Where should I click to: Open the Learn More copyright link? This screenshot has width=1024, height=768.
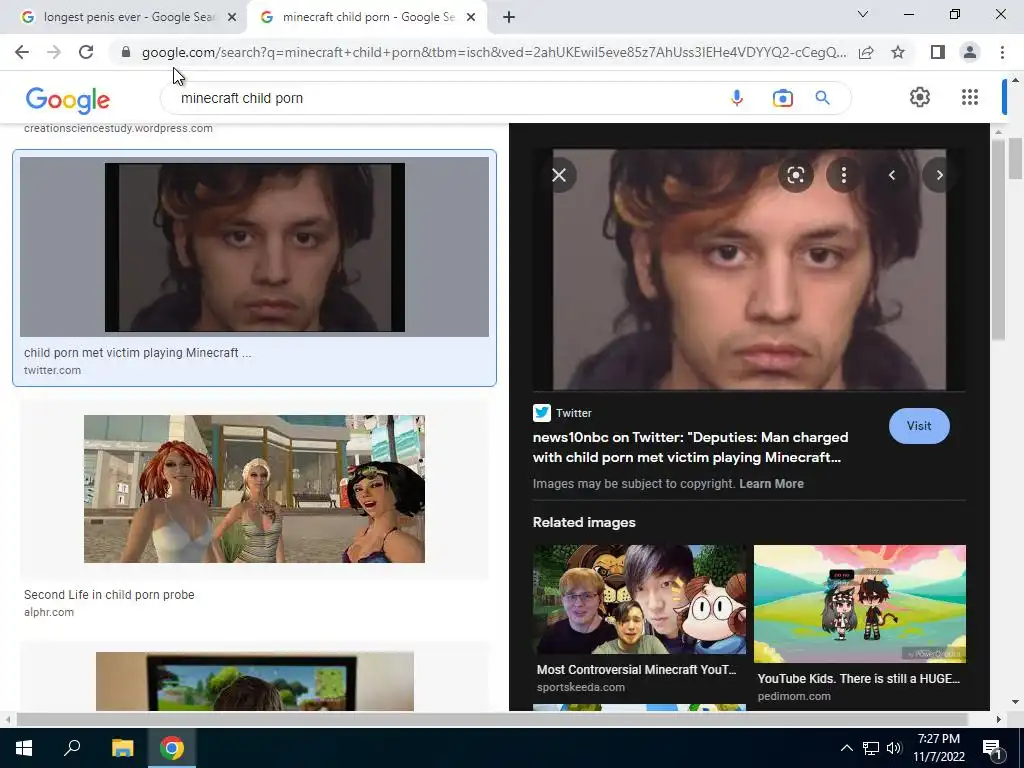coord(771,484)
